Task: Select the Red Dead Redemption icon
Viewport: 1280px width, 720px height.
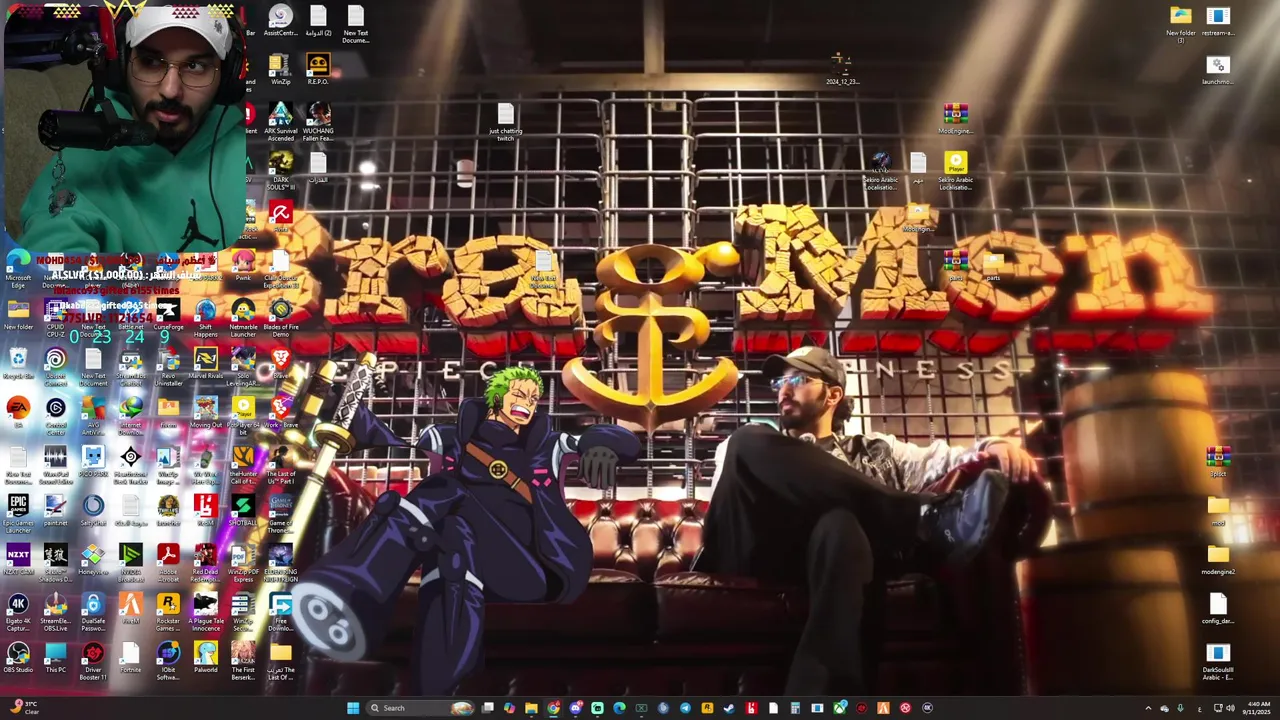Action: 205,562
